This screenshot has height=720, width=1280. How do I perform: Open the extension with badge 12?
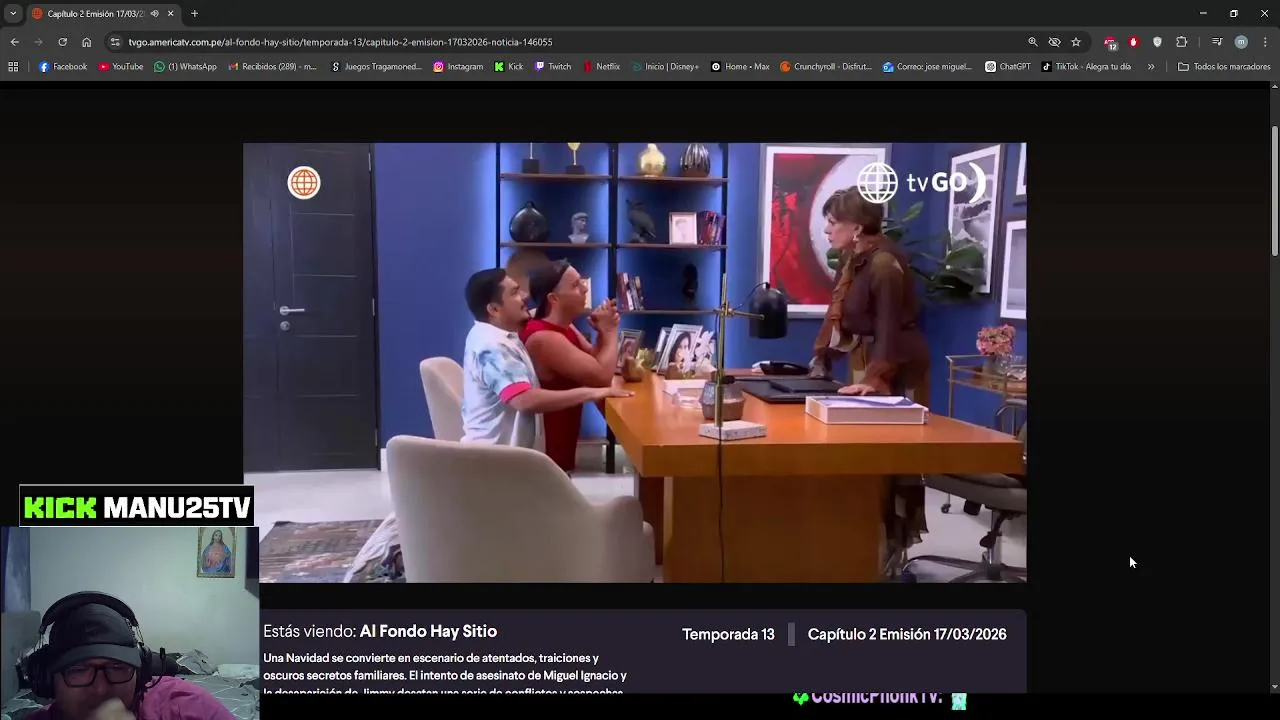(1110, 42)
